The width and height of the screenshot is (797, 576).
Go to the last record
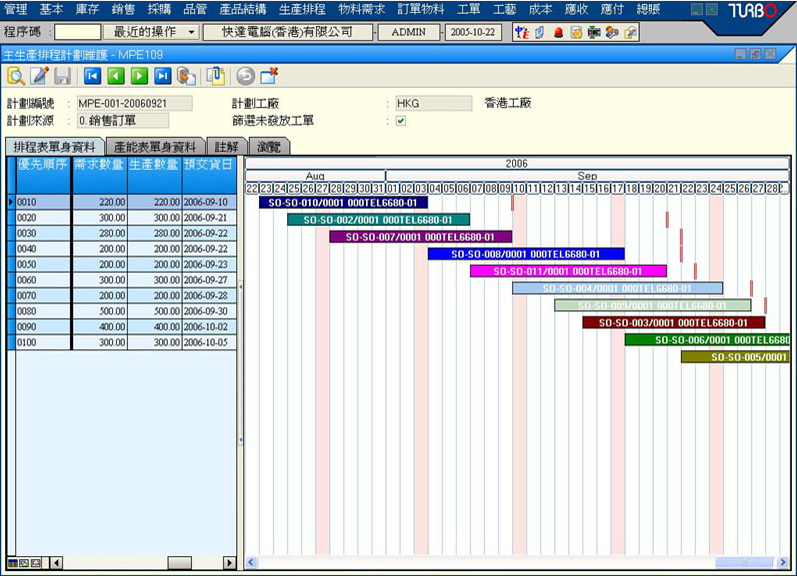click(163, 76)
